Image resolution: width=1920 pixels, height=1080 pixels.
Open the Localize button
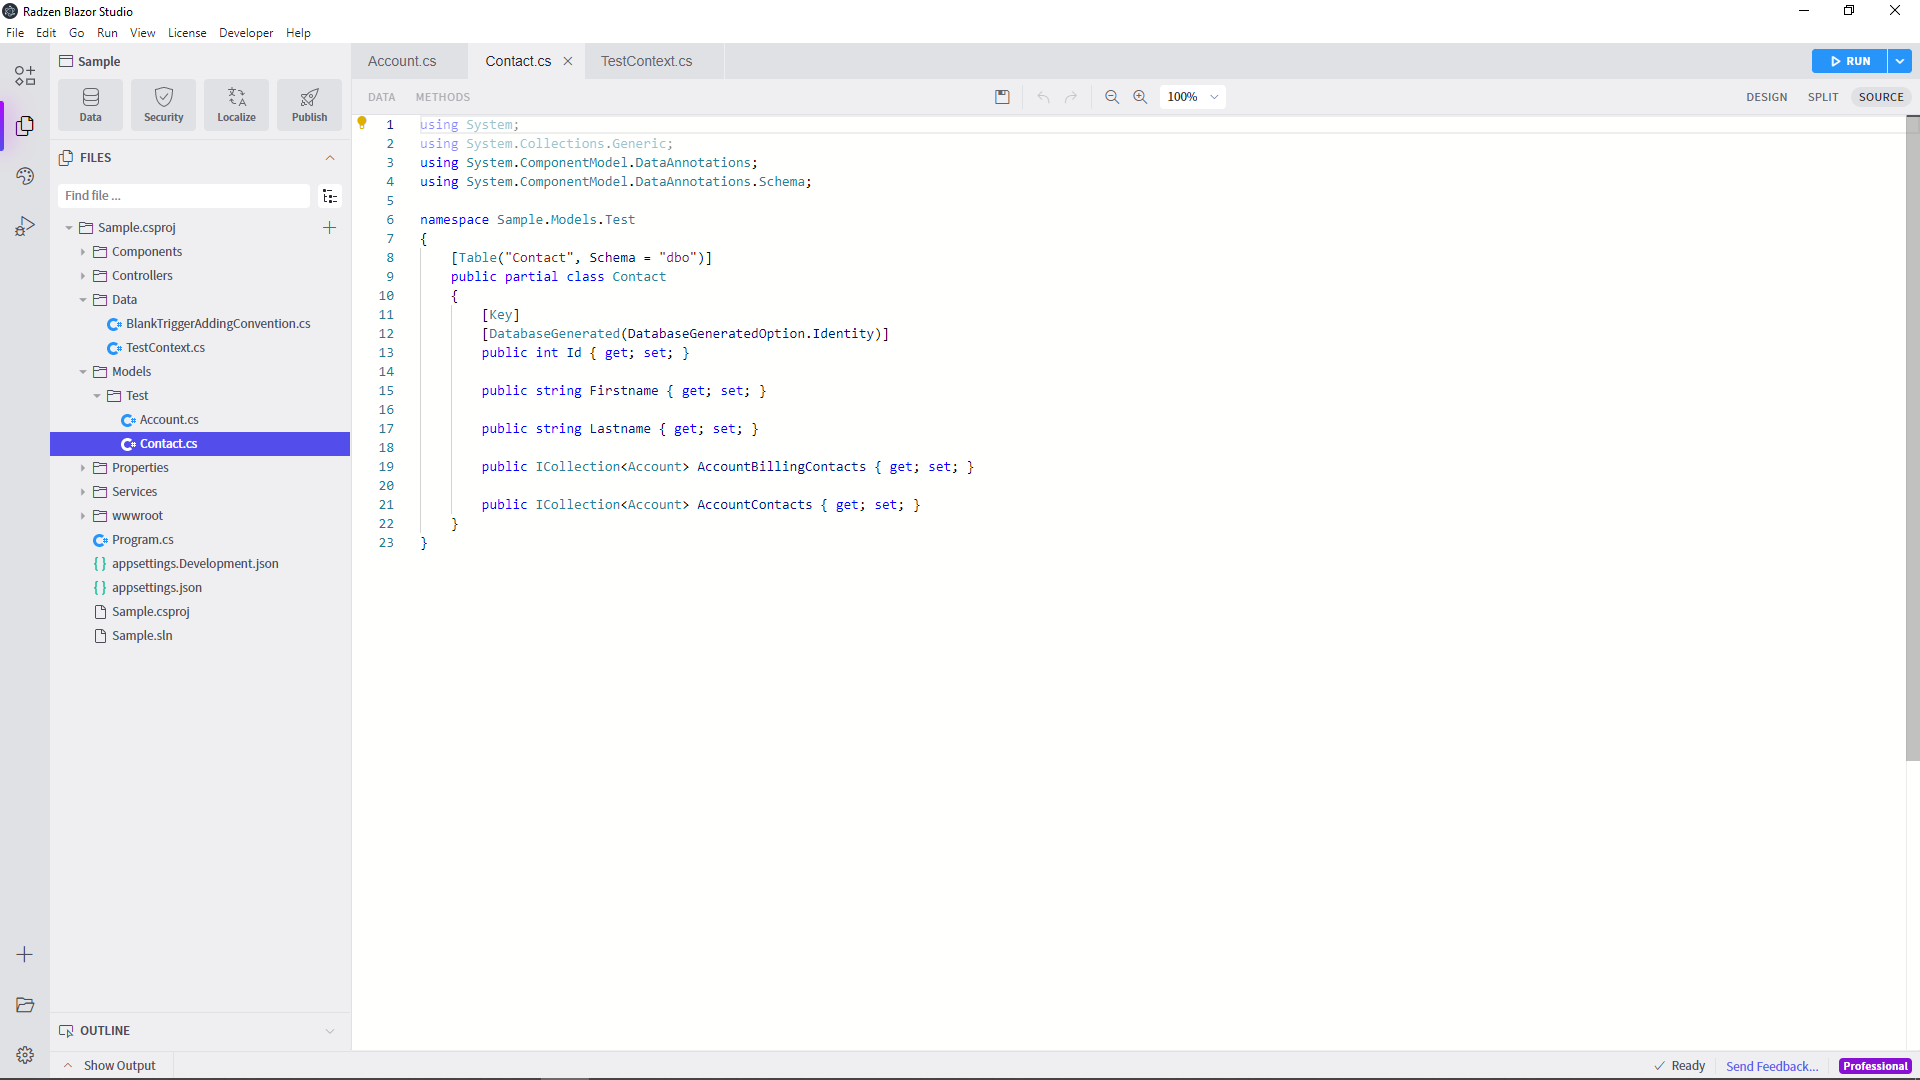pyautogui.click(x=237, y=104)
